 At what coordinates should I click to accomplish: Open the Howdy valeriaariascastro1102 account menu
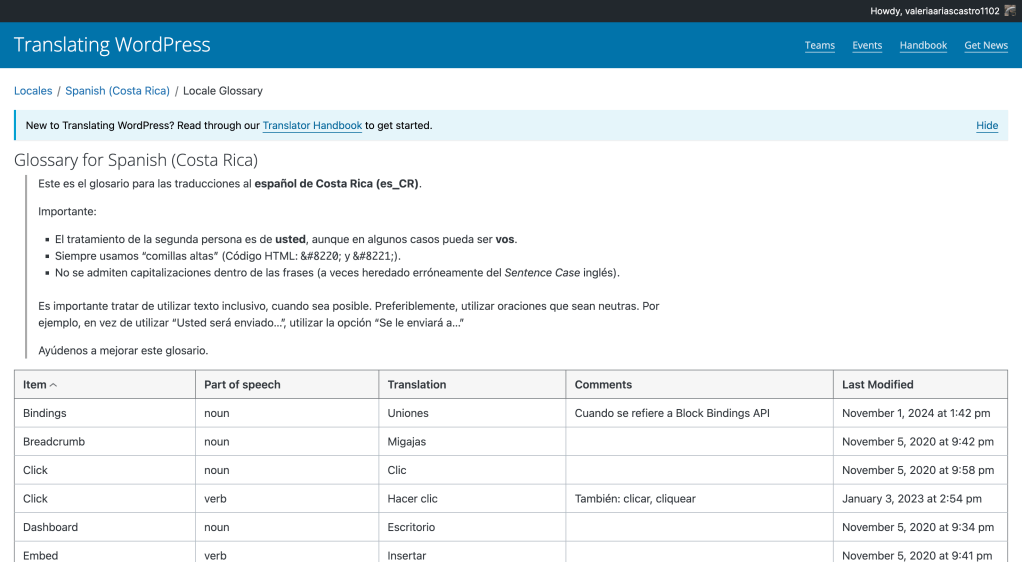click(934, 11)
